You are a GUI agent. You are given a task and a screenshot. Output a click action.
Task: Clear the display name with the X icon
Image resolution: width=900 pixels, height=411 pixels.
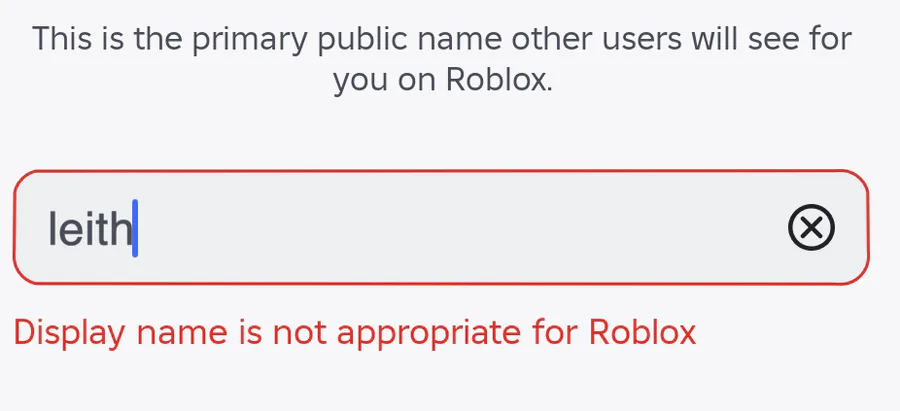tap(811, 227)
